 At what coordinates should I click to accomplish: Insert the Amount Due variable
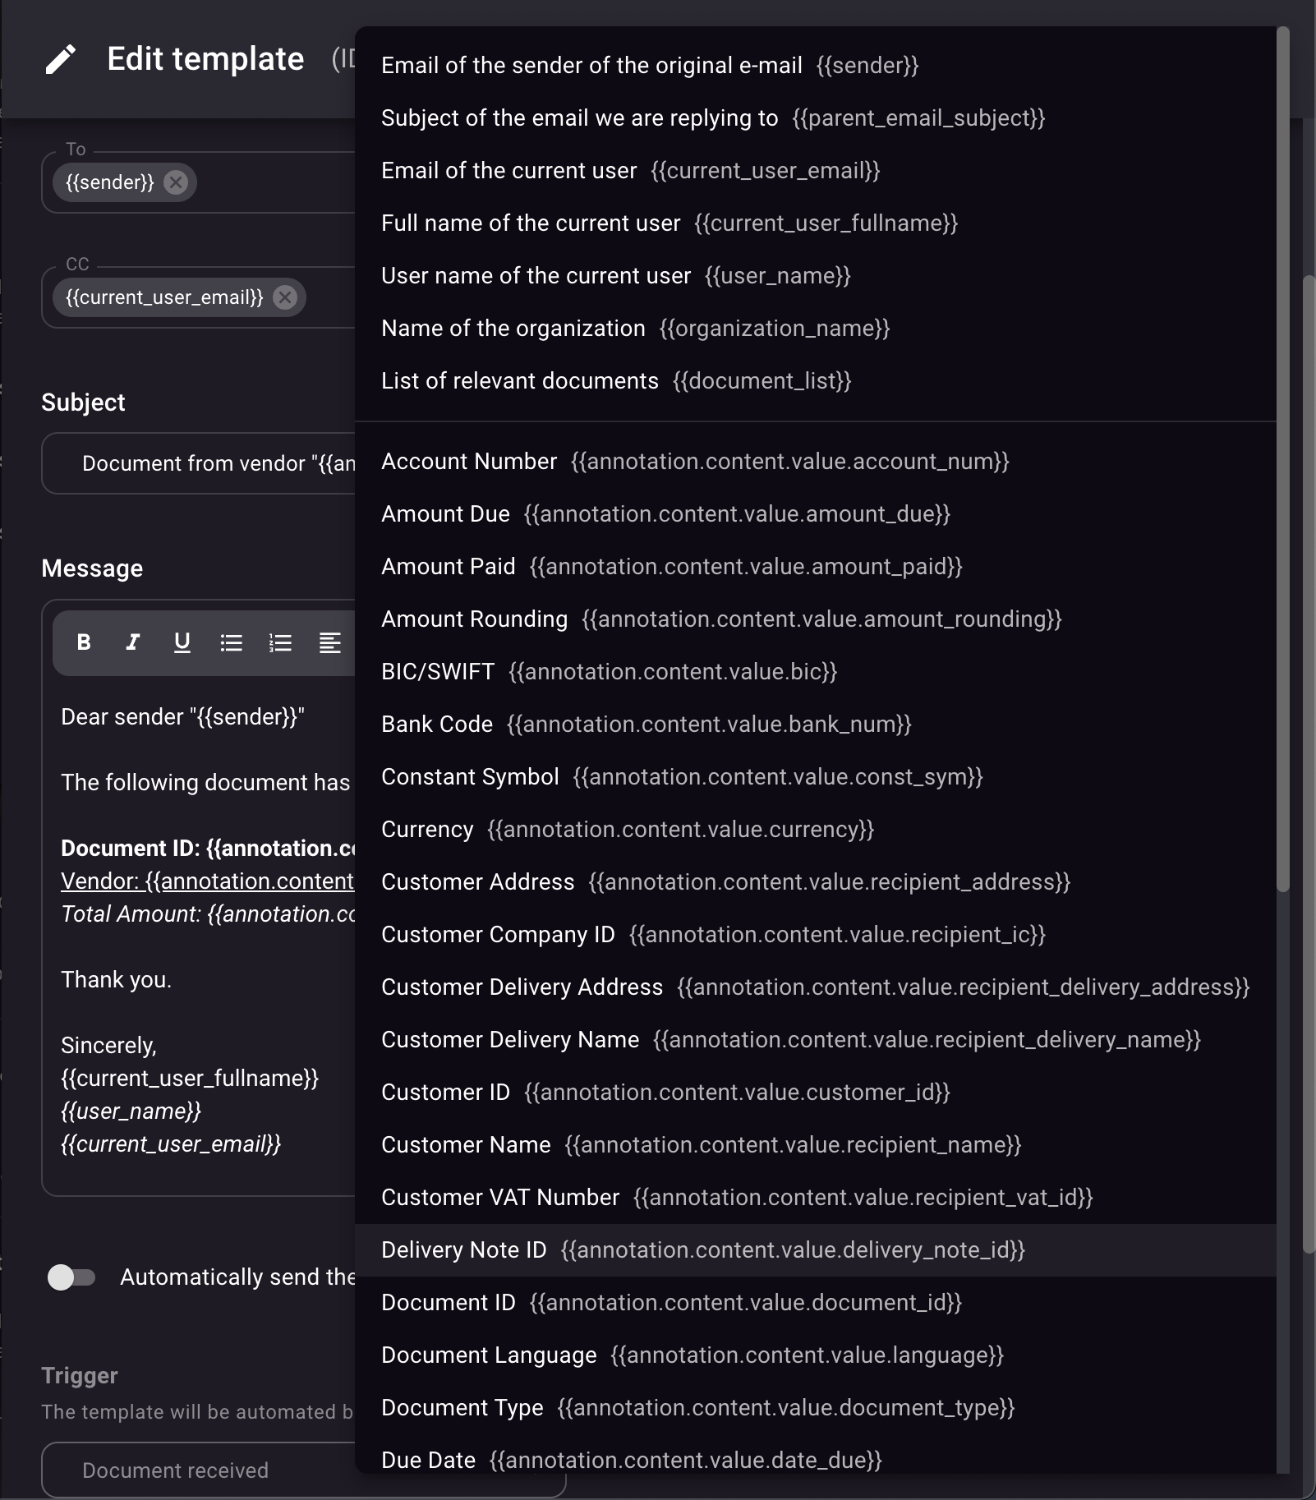click(815, 514)
